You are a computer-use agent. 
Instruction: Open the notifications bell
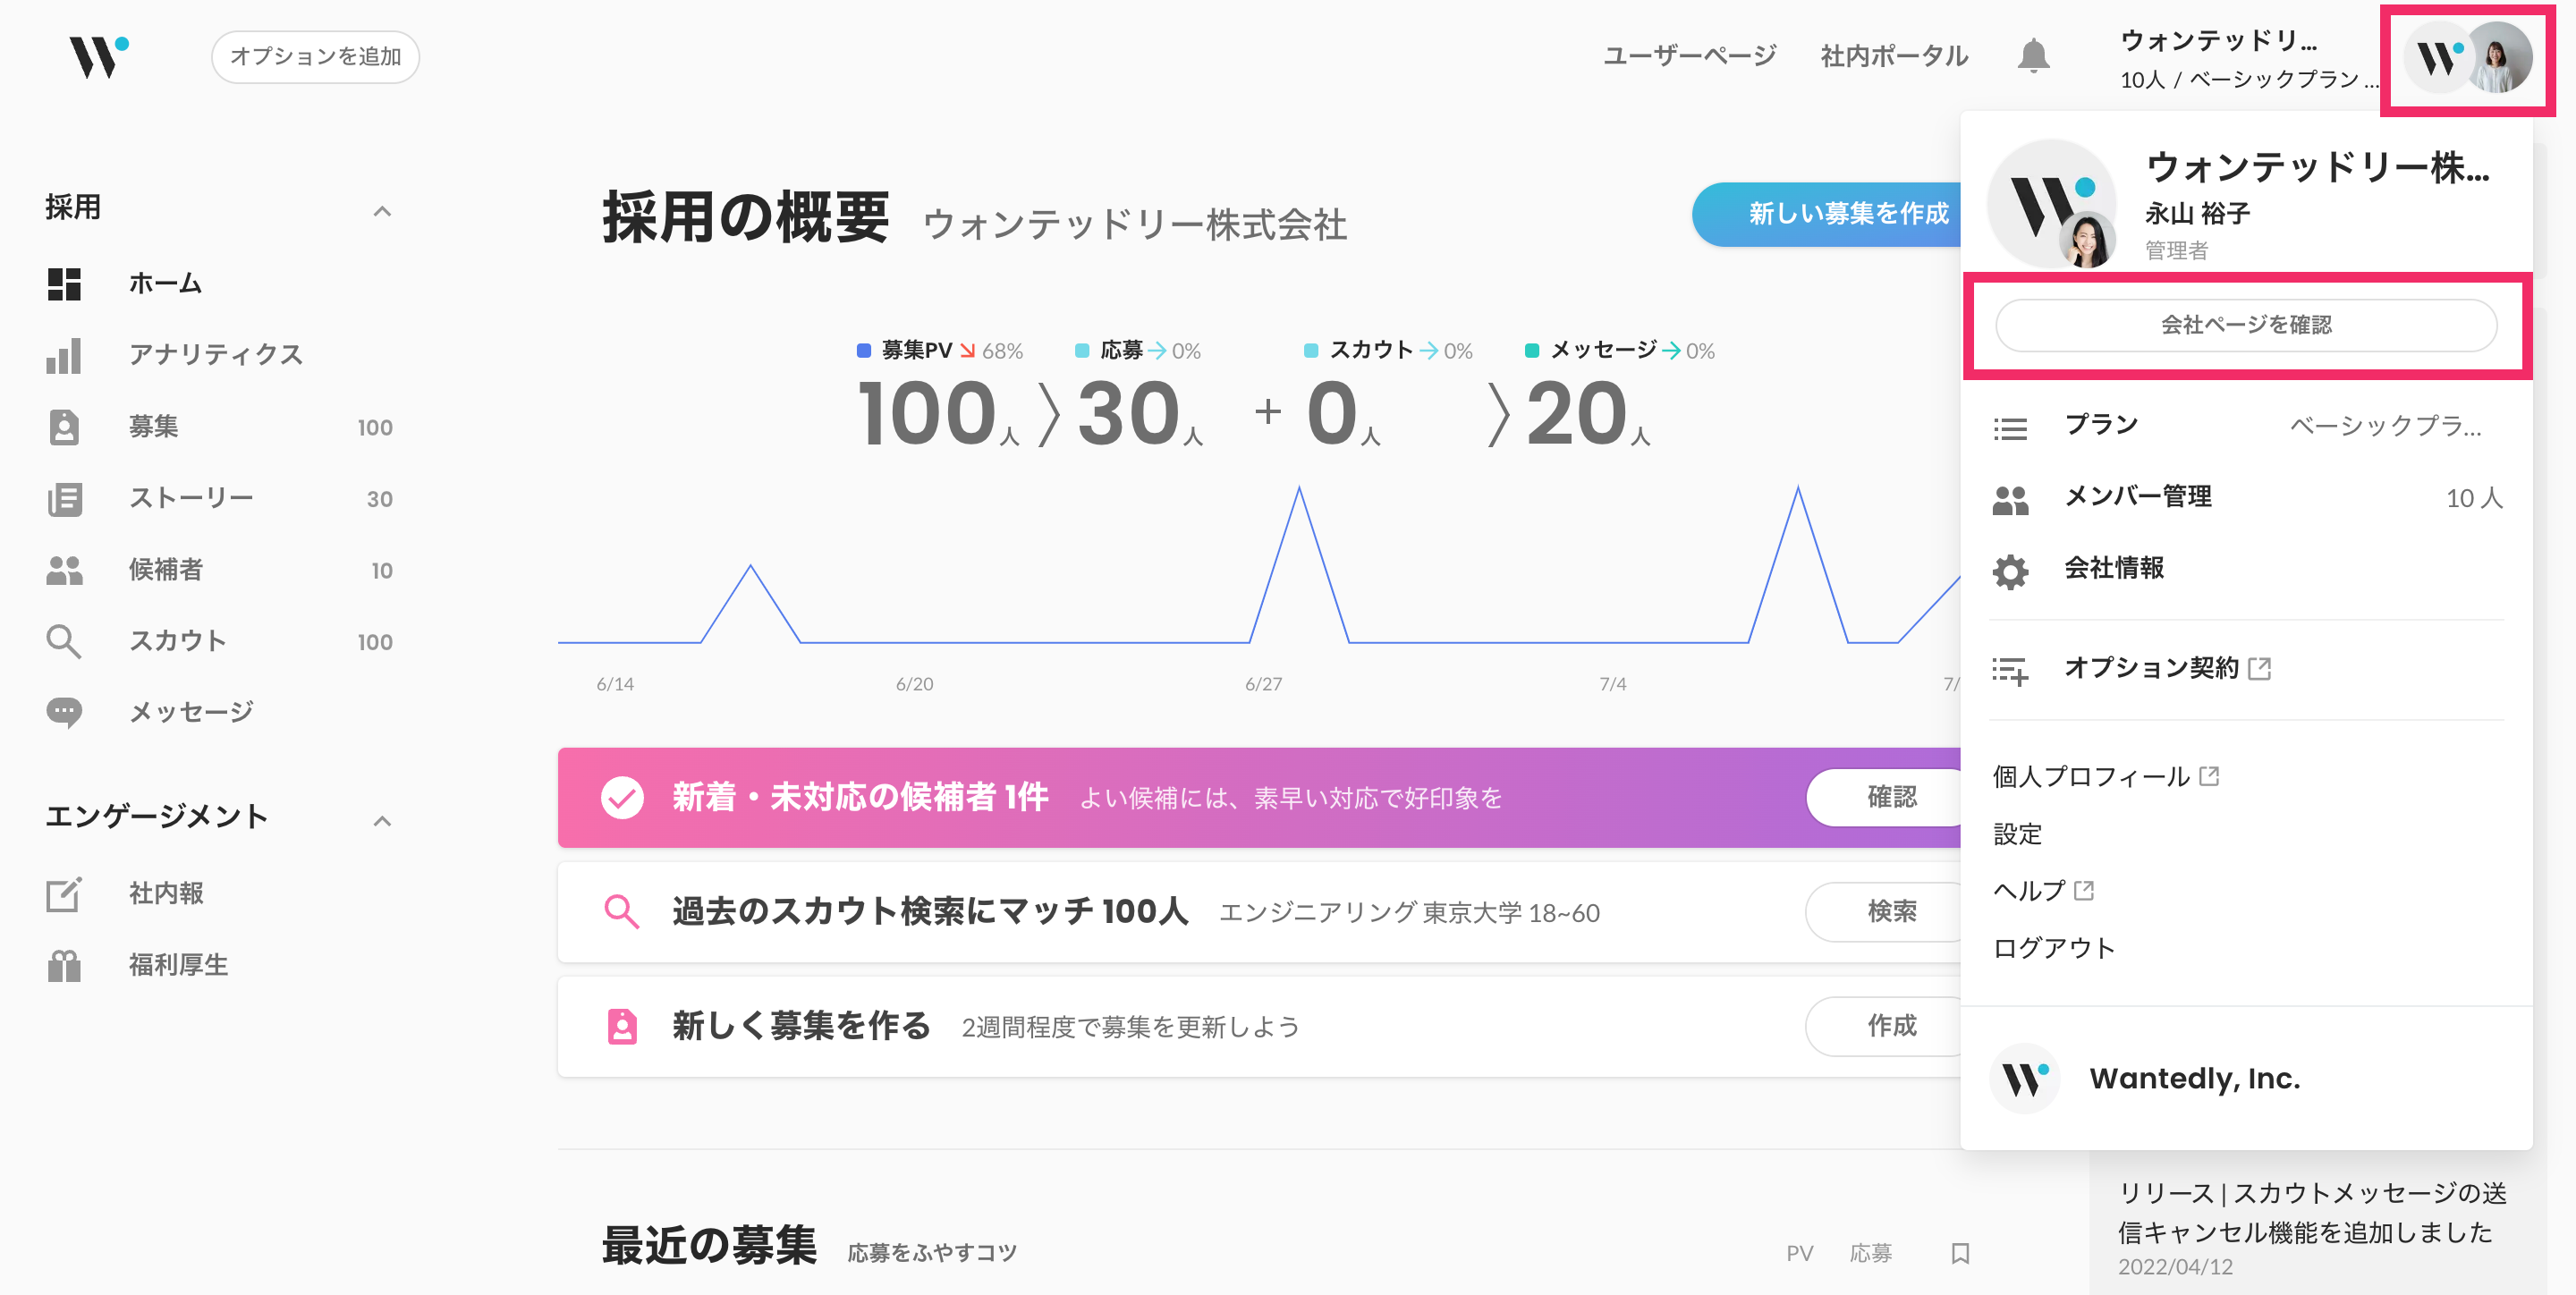2033,56
